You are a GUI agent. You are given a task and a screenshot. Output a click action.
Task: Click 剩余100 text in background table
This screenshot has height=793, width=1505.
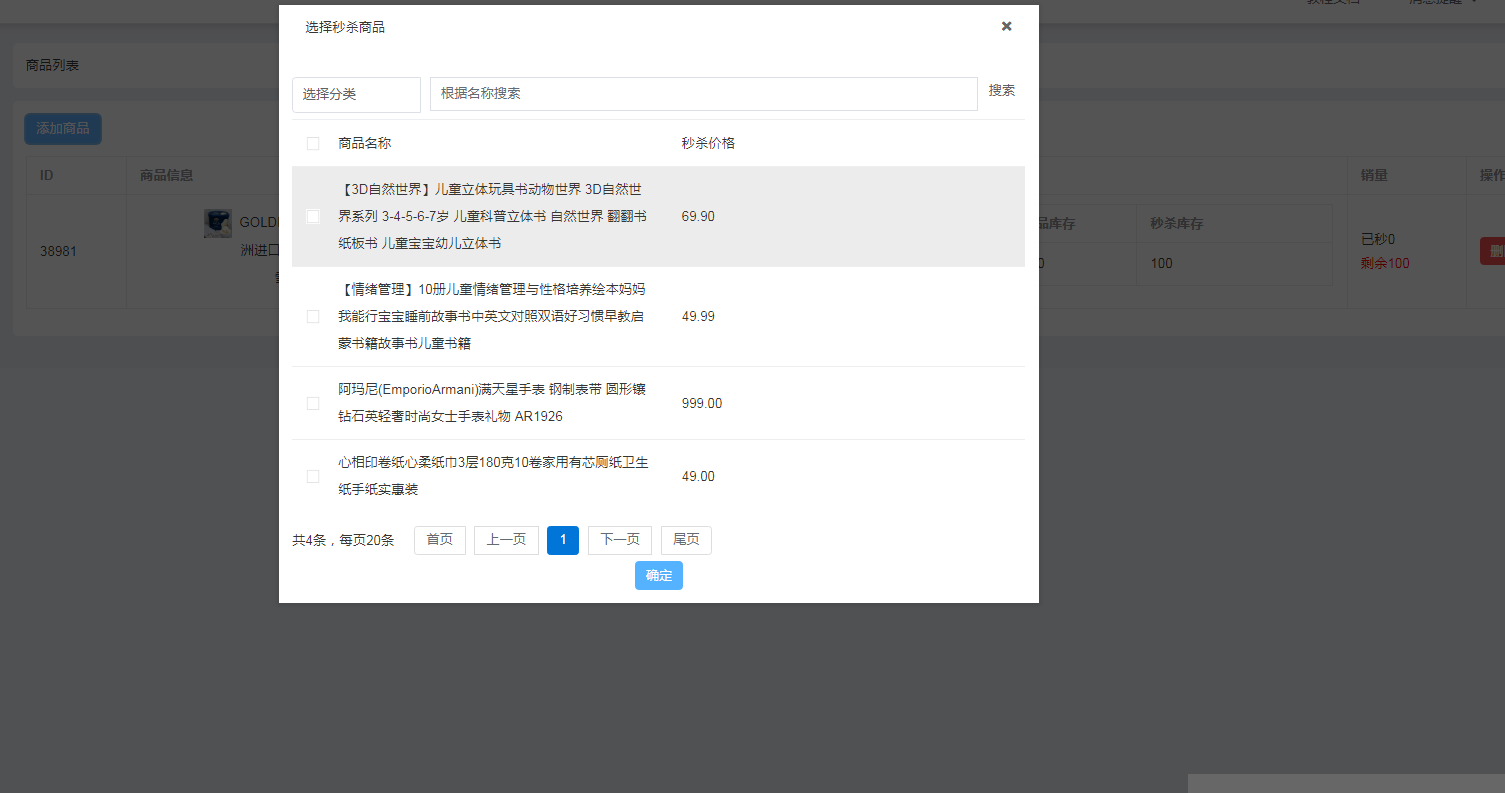tap(1385, 263)
